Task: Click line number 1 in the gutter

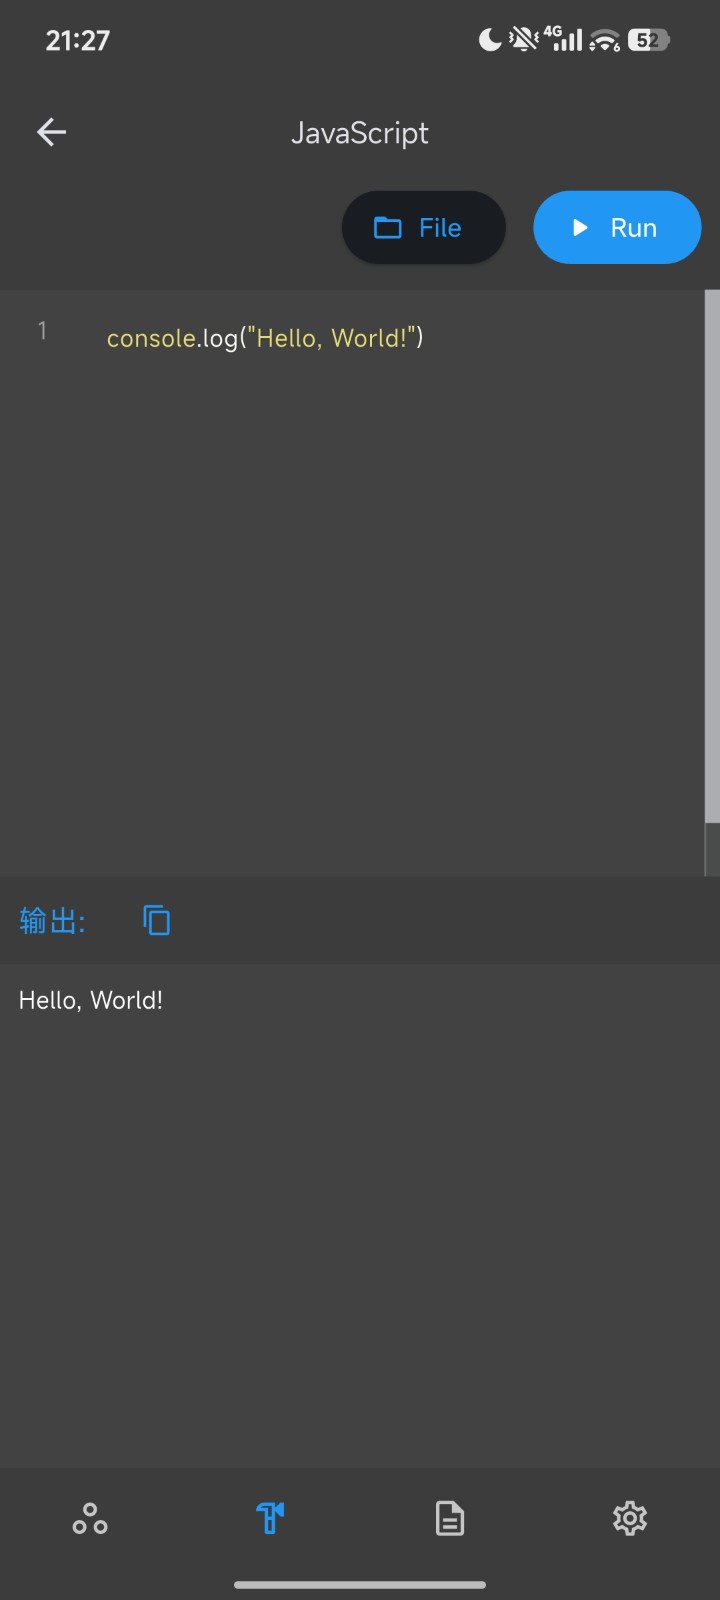Action: coord(42,331)
